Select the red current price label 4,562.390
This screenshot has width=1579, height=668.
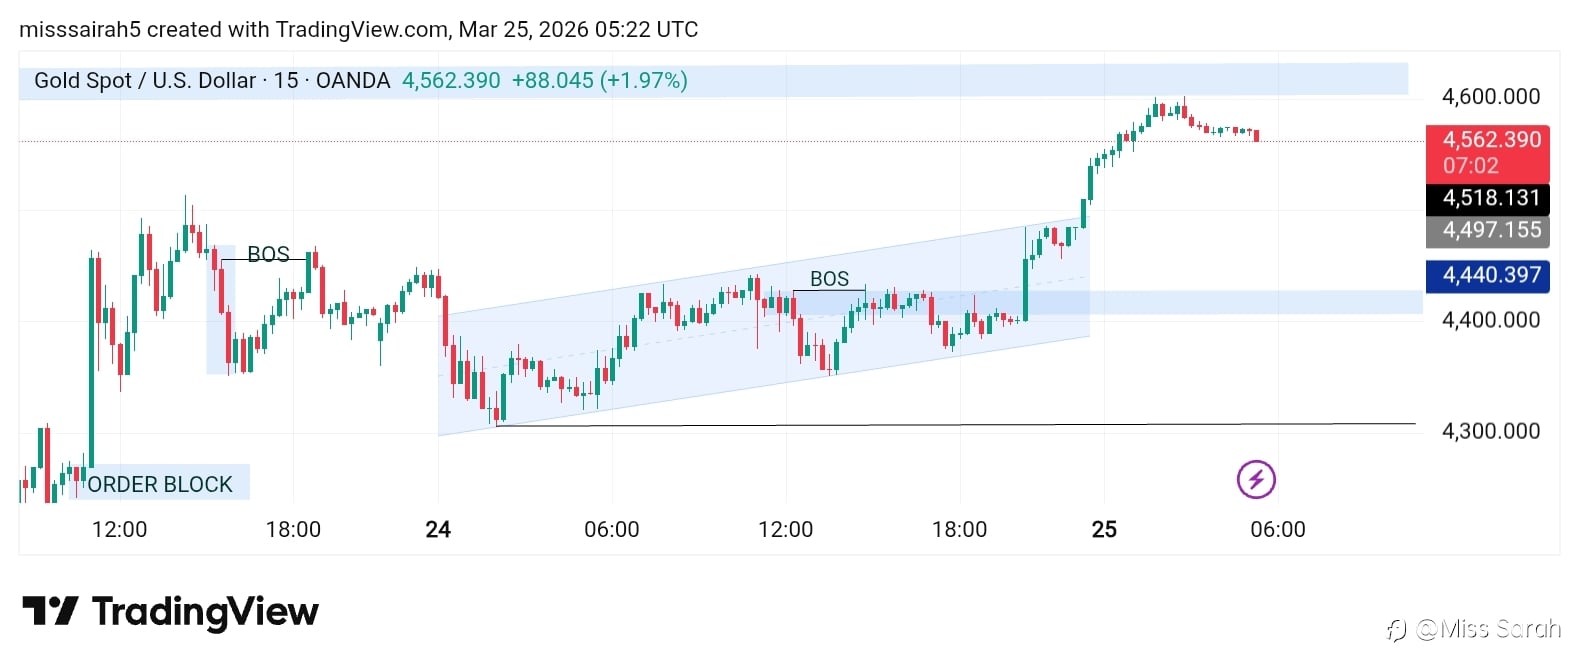point(1491,140)
